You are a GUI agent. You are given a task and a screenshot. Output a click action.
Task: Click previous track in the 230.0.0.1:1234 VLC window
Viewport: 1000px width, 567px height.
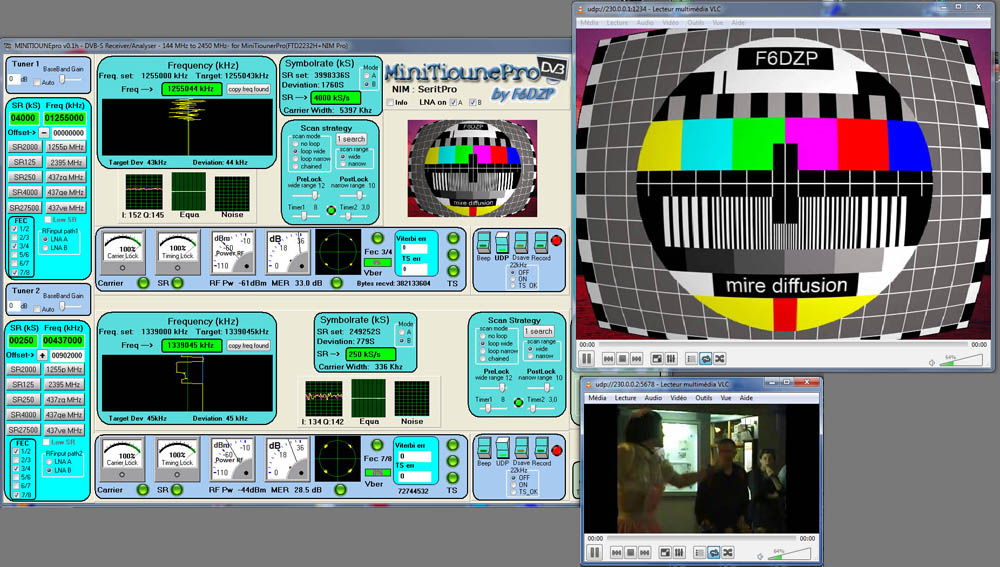tap(608, 359)
